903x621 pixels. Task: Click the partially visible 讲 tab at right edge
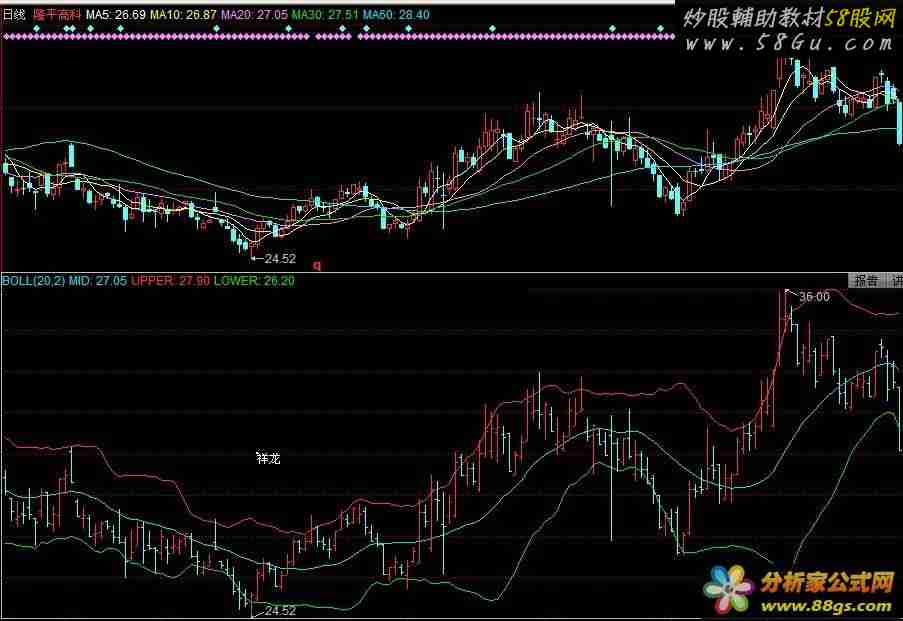[x=896, y=281]
